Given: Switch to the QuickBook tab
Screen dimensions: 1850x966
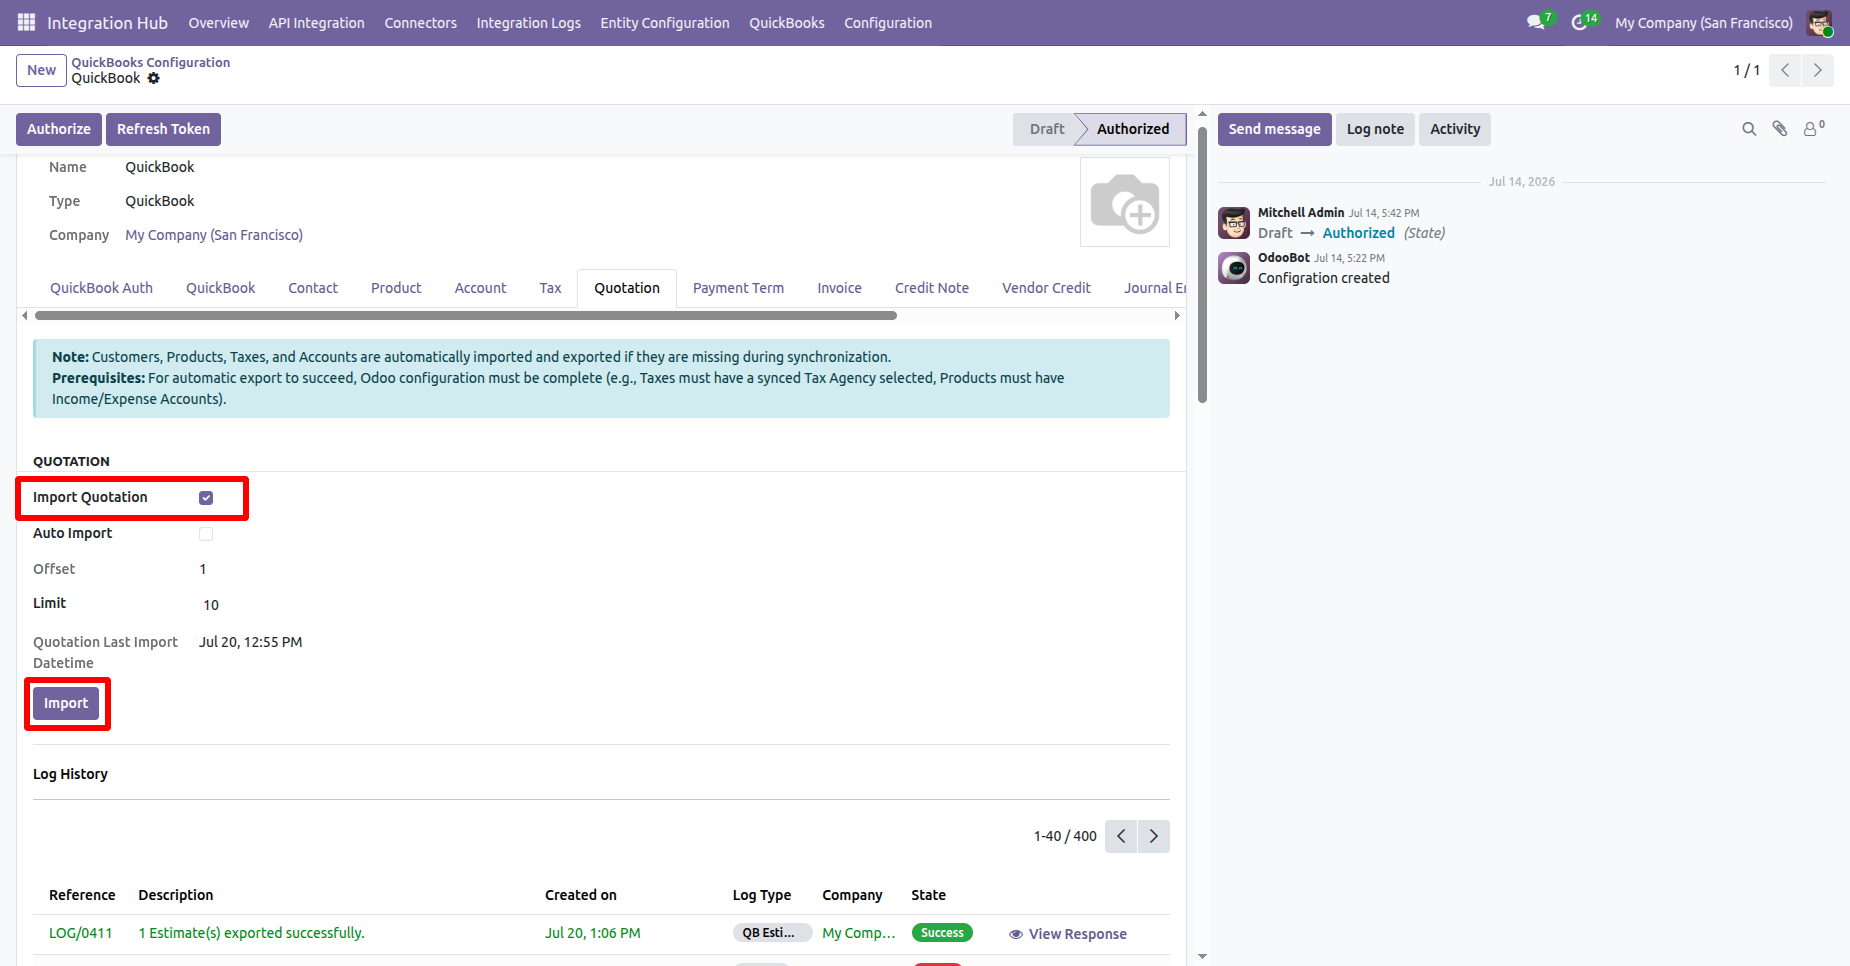Looking at the screenshot, I should click(x=221, y=288).
